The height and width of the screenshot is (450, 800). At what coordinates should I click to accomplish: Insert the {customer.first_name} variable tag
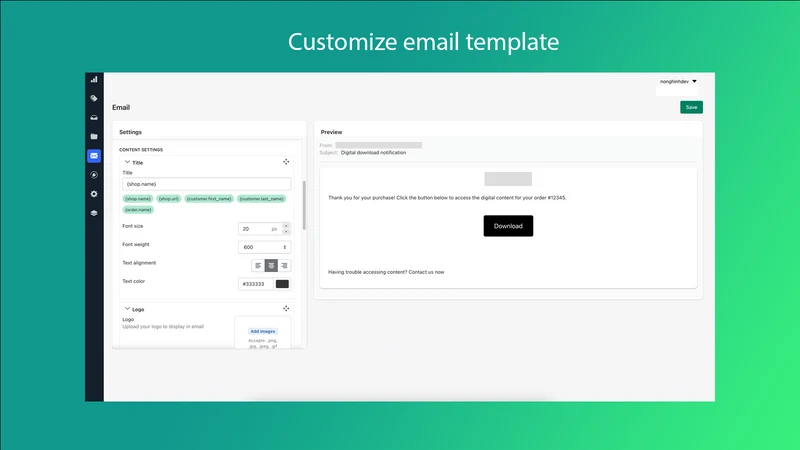(209, 198)
